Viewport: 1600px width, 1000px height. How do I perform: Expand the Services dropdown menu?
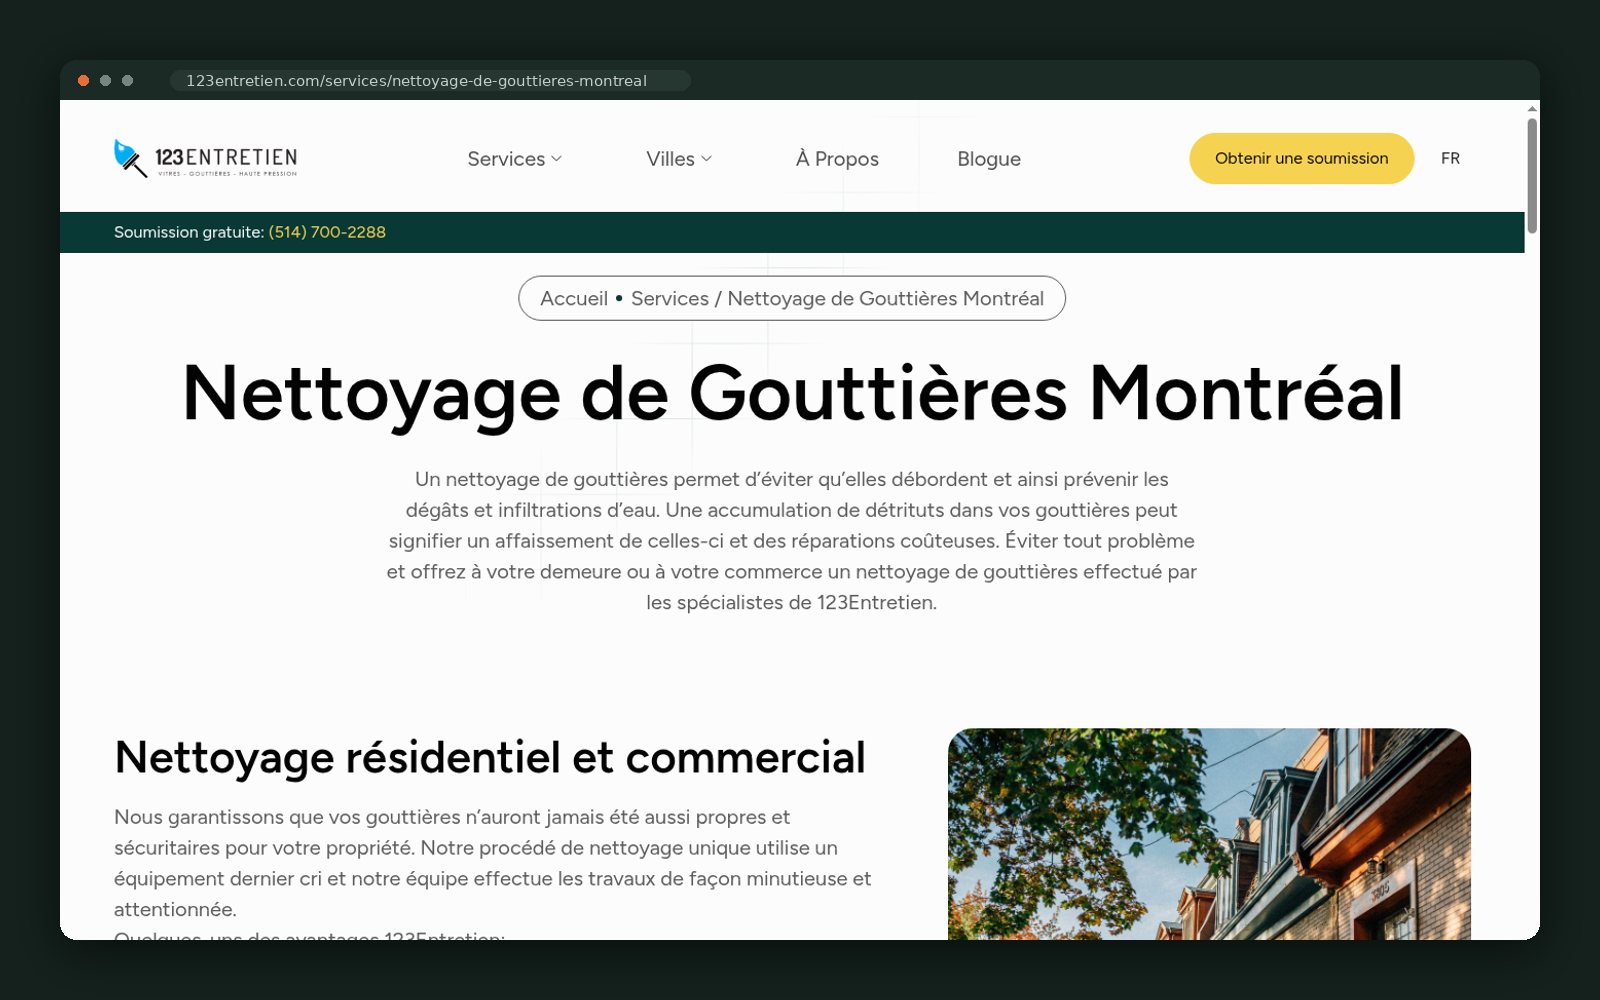click(x=514, y=159)
